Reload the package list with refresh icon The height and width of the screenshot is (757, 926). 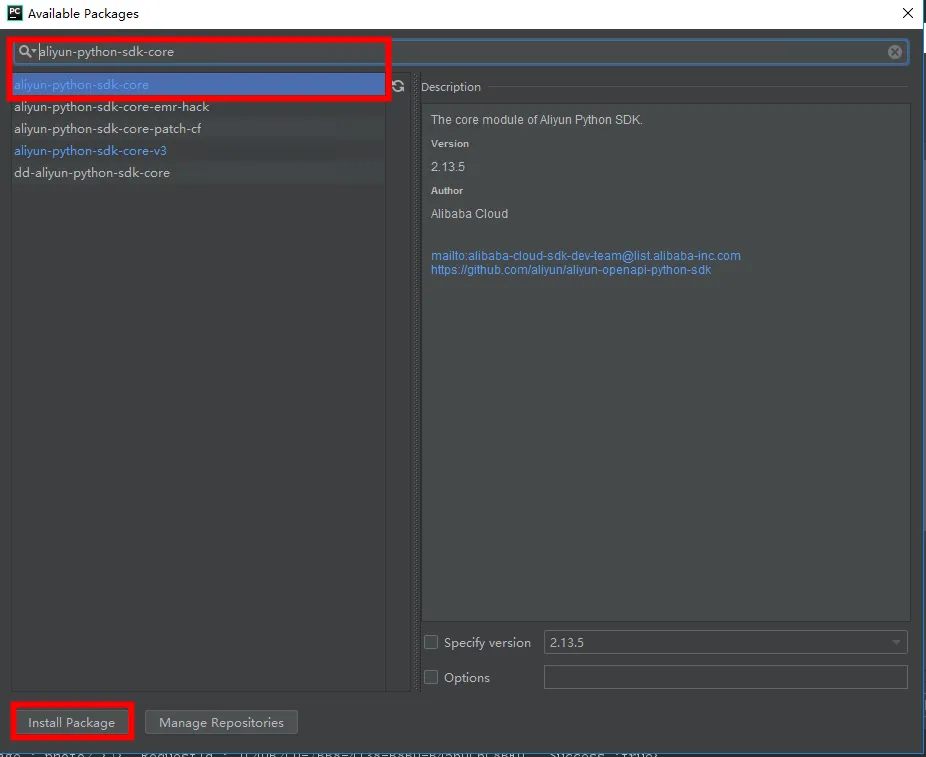tap(398, 86)
